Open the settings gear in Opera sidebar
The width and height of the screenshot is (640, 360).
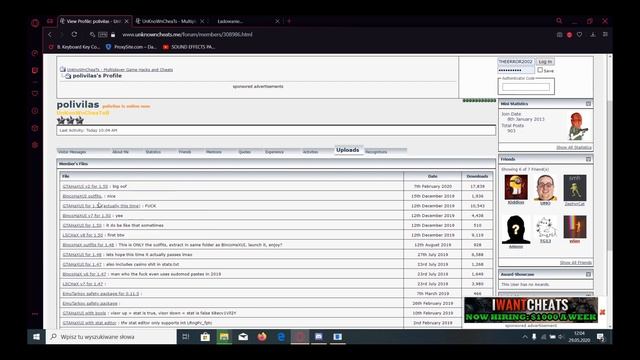(x=35, y=145)
